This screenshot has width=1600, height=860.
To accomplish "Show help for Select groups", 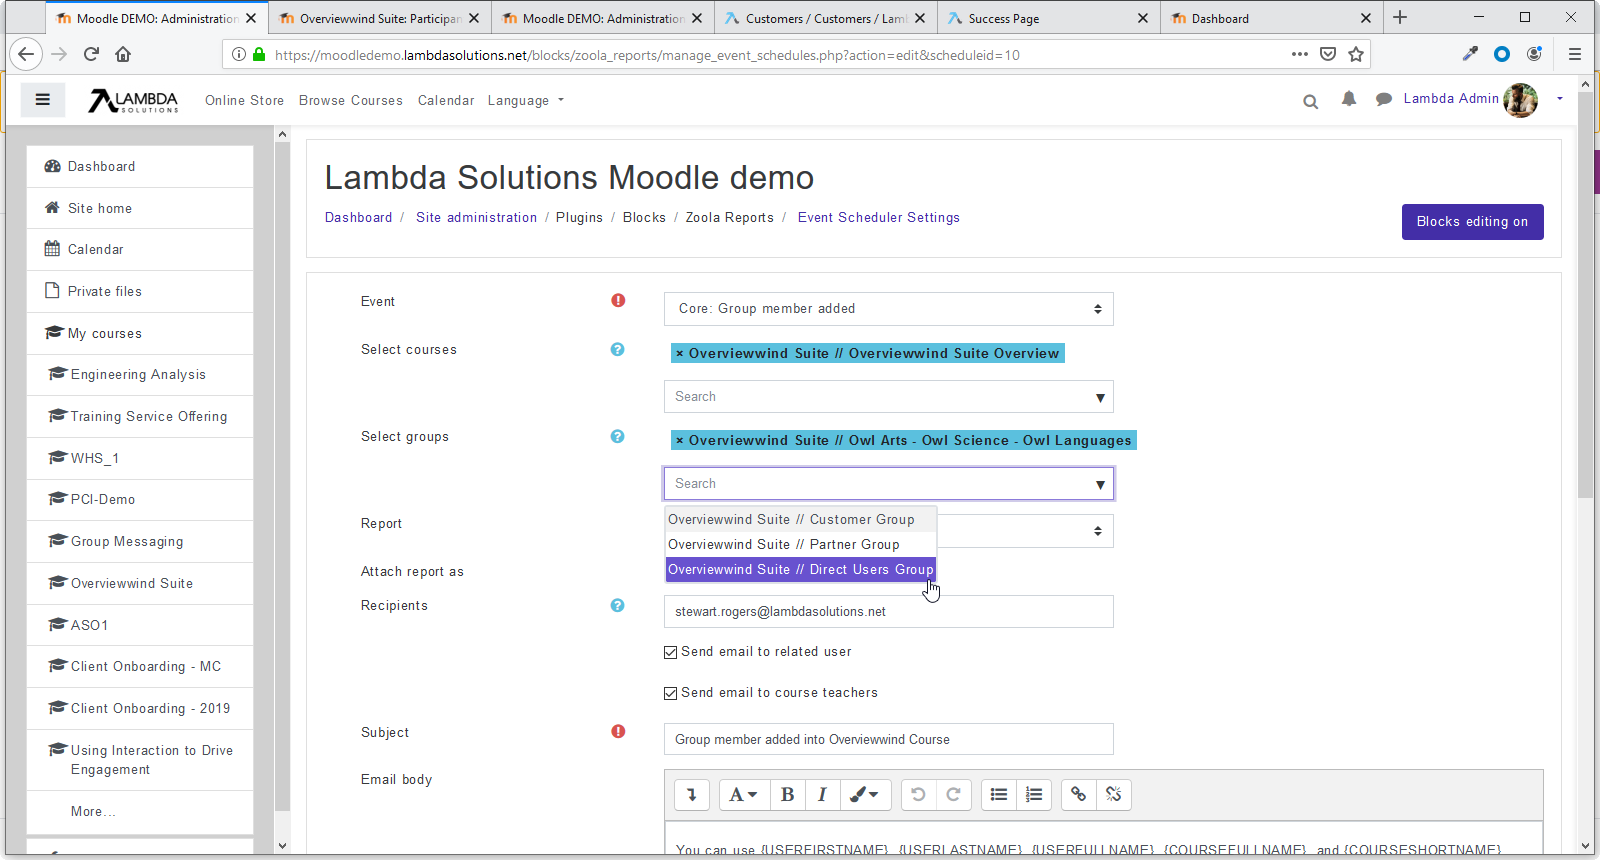I will coord(618,436).
